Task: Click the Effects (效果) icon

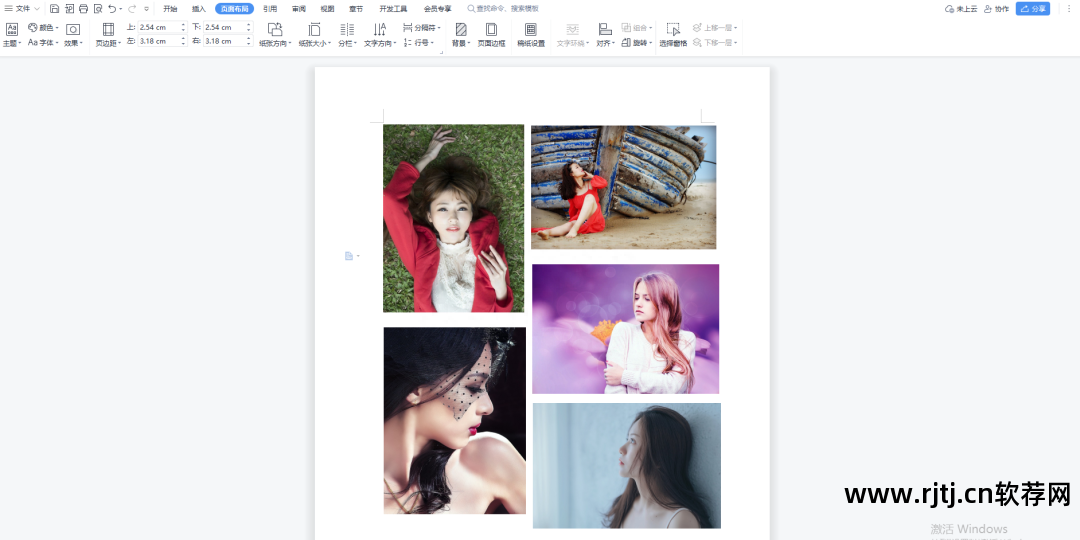Action: pos(73,35)
